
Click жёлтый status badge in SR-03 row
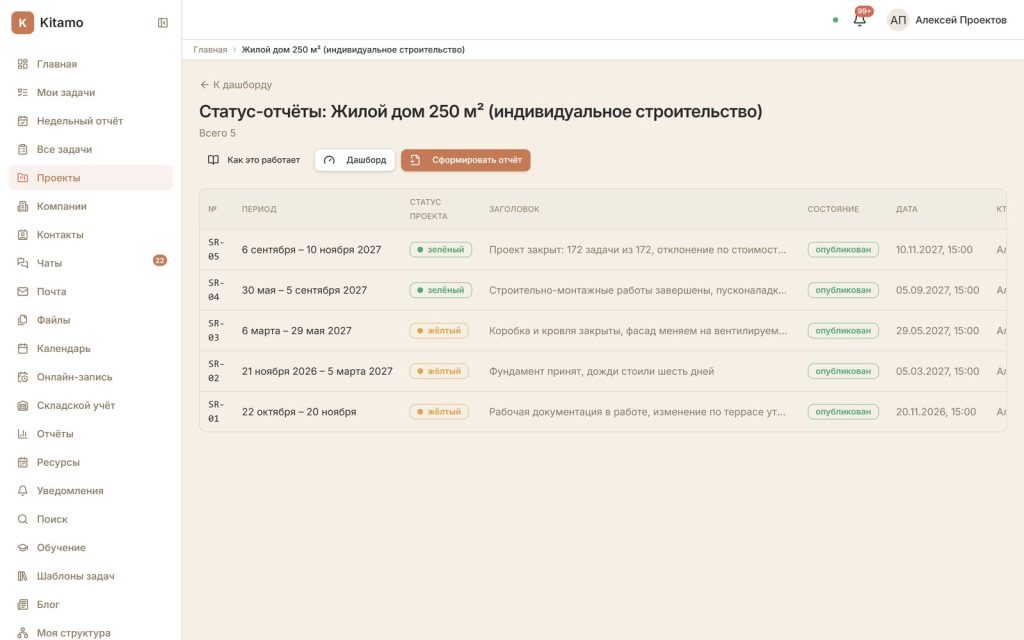pyautogui.click(x=439, y=330)
